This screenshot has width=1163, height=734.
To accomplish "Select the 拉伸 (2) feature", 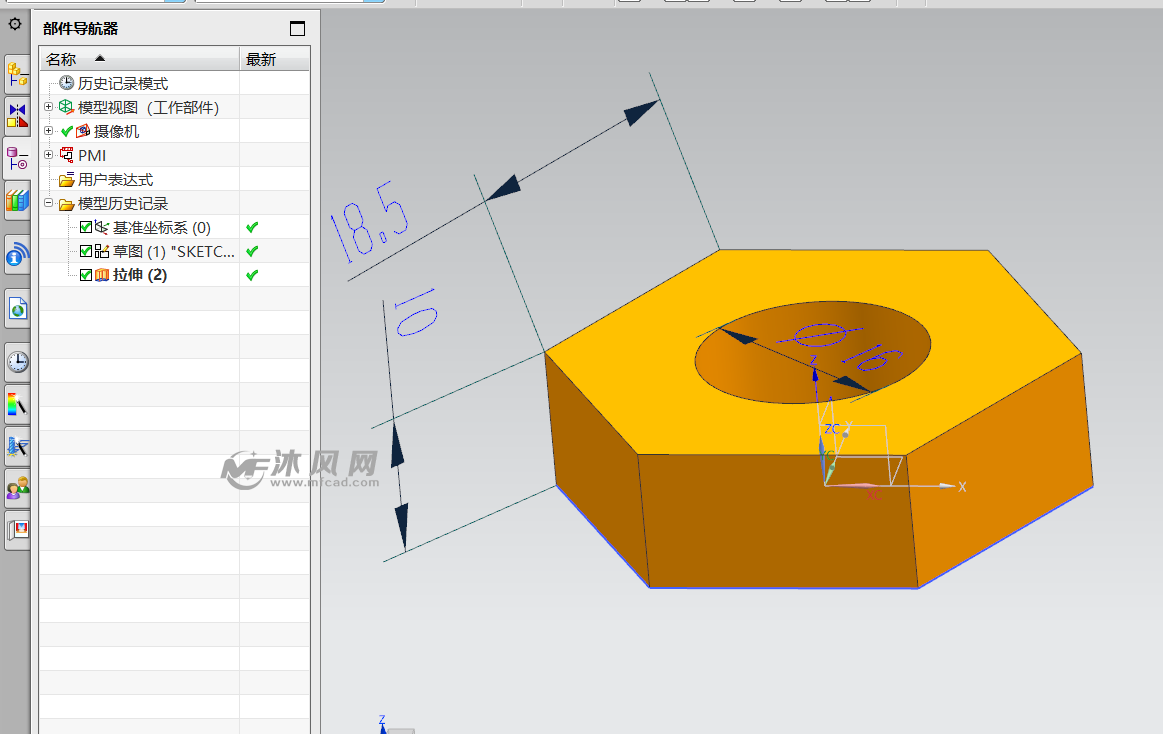I will (x=139, y=275).
